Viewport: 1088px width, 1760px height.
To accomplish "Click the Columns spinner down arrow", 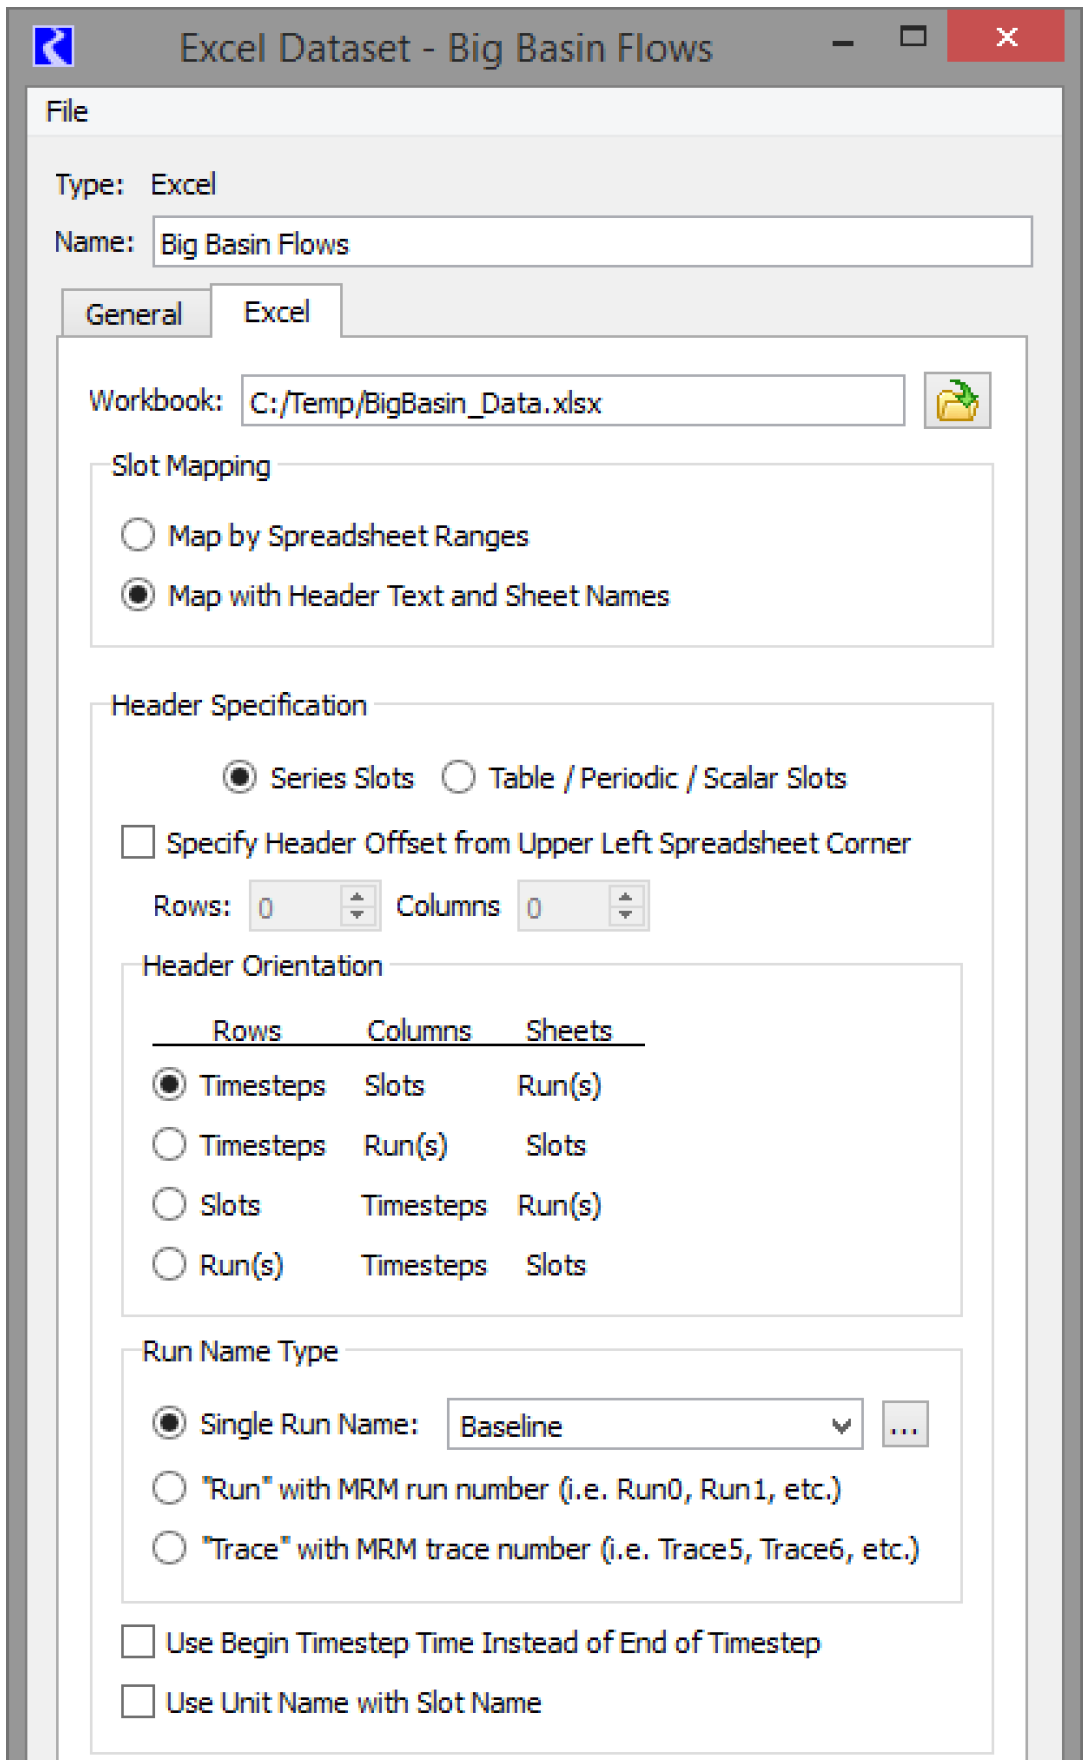I will pos(625,915).
